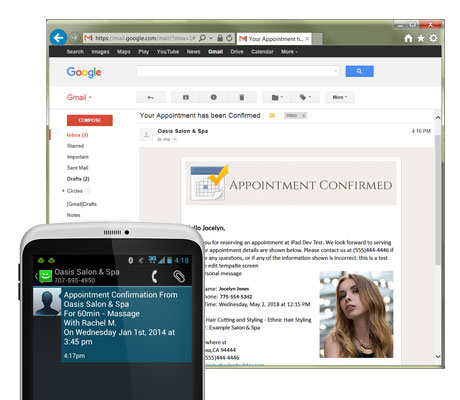
Task: Open the Important folder
Action: (78, 157)
